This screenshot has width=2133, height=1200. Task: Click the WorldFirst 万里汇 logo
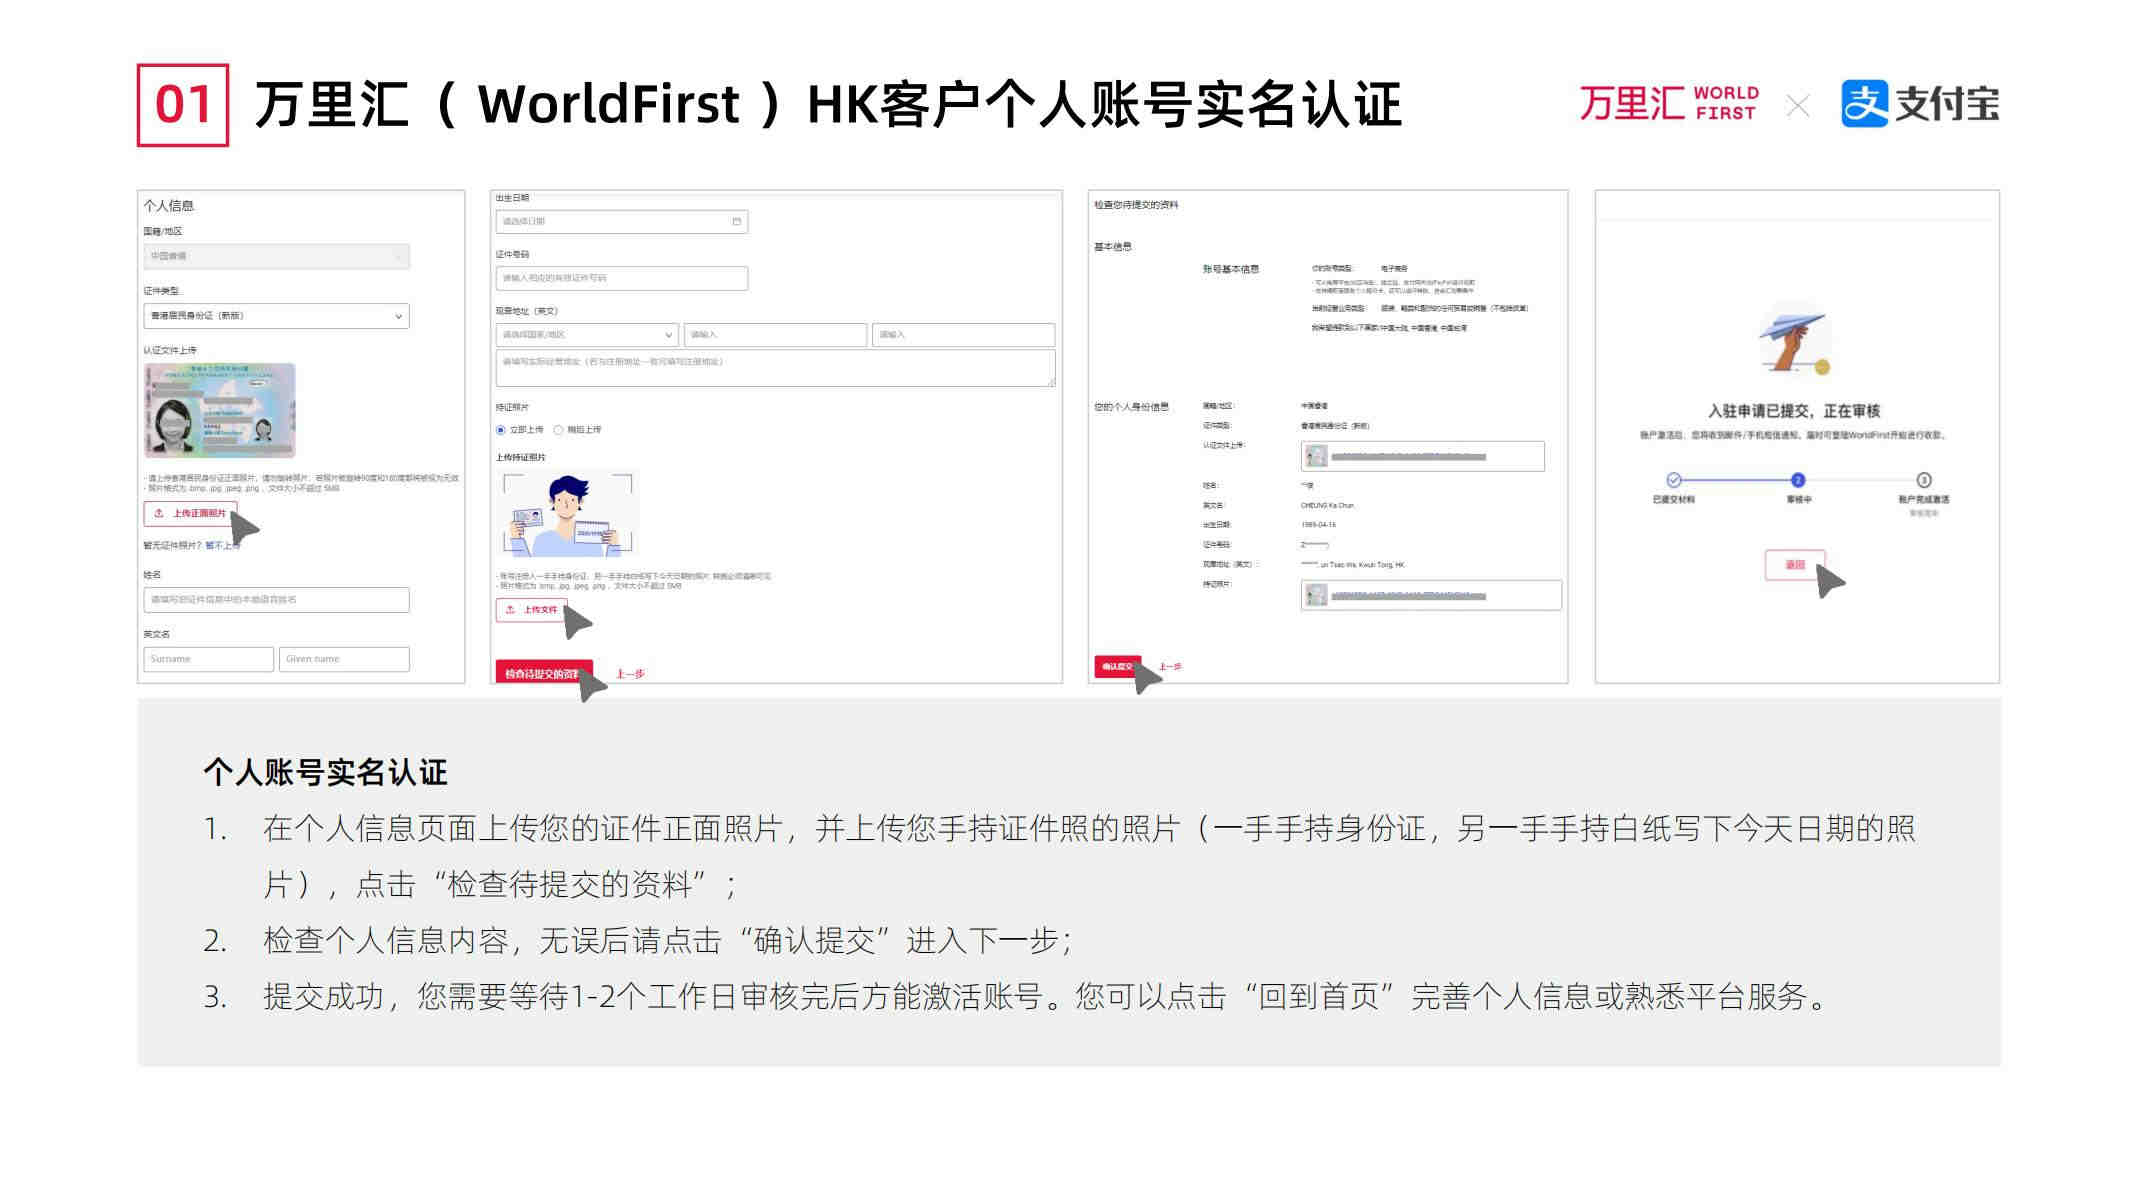point(1669,104)
